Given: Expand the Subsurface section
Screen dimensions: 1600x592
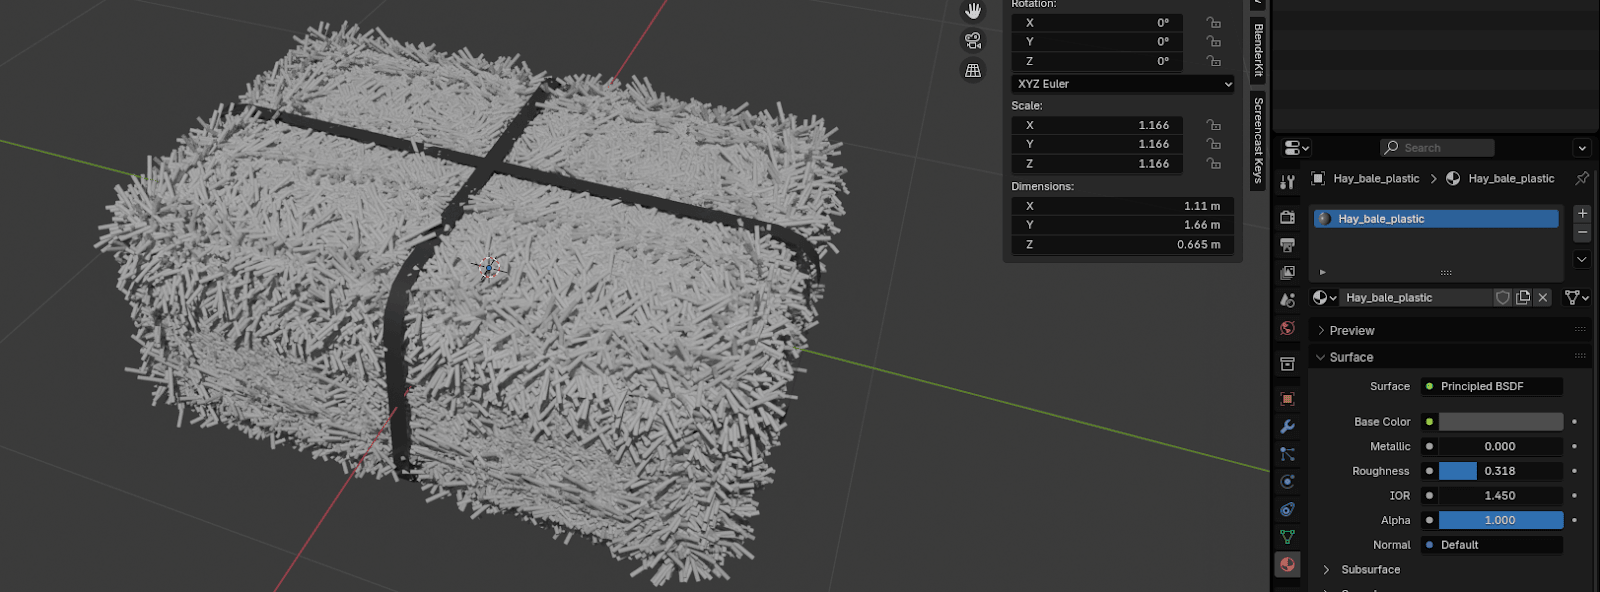Looking at the screenshot, I should 1369,570.
